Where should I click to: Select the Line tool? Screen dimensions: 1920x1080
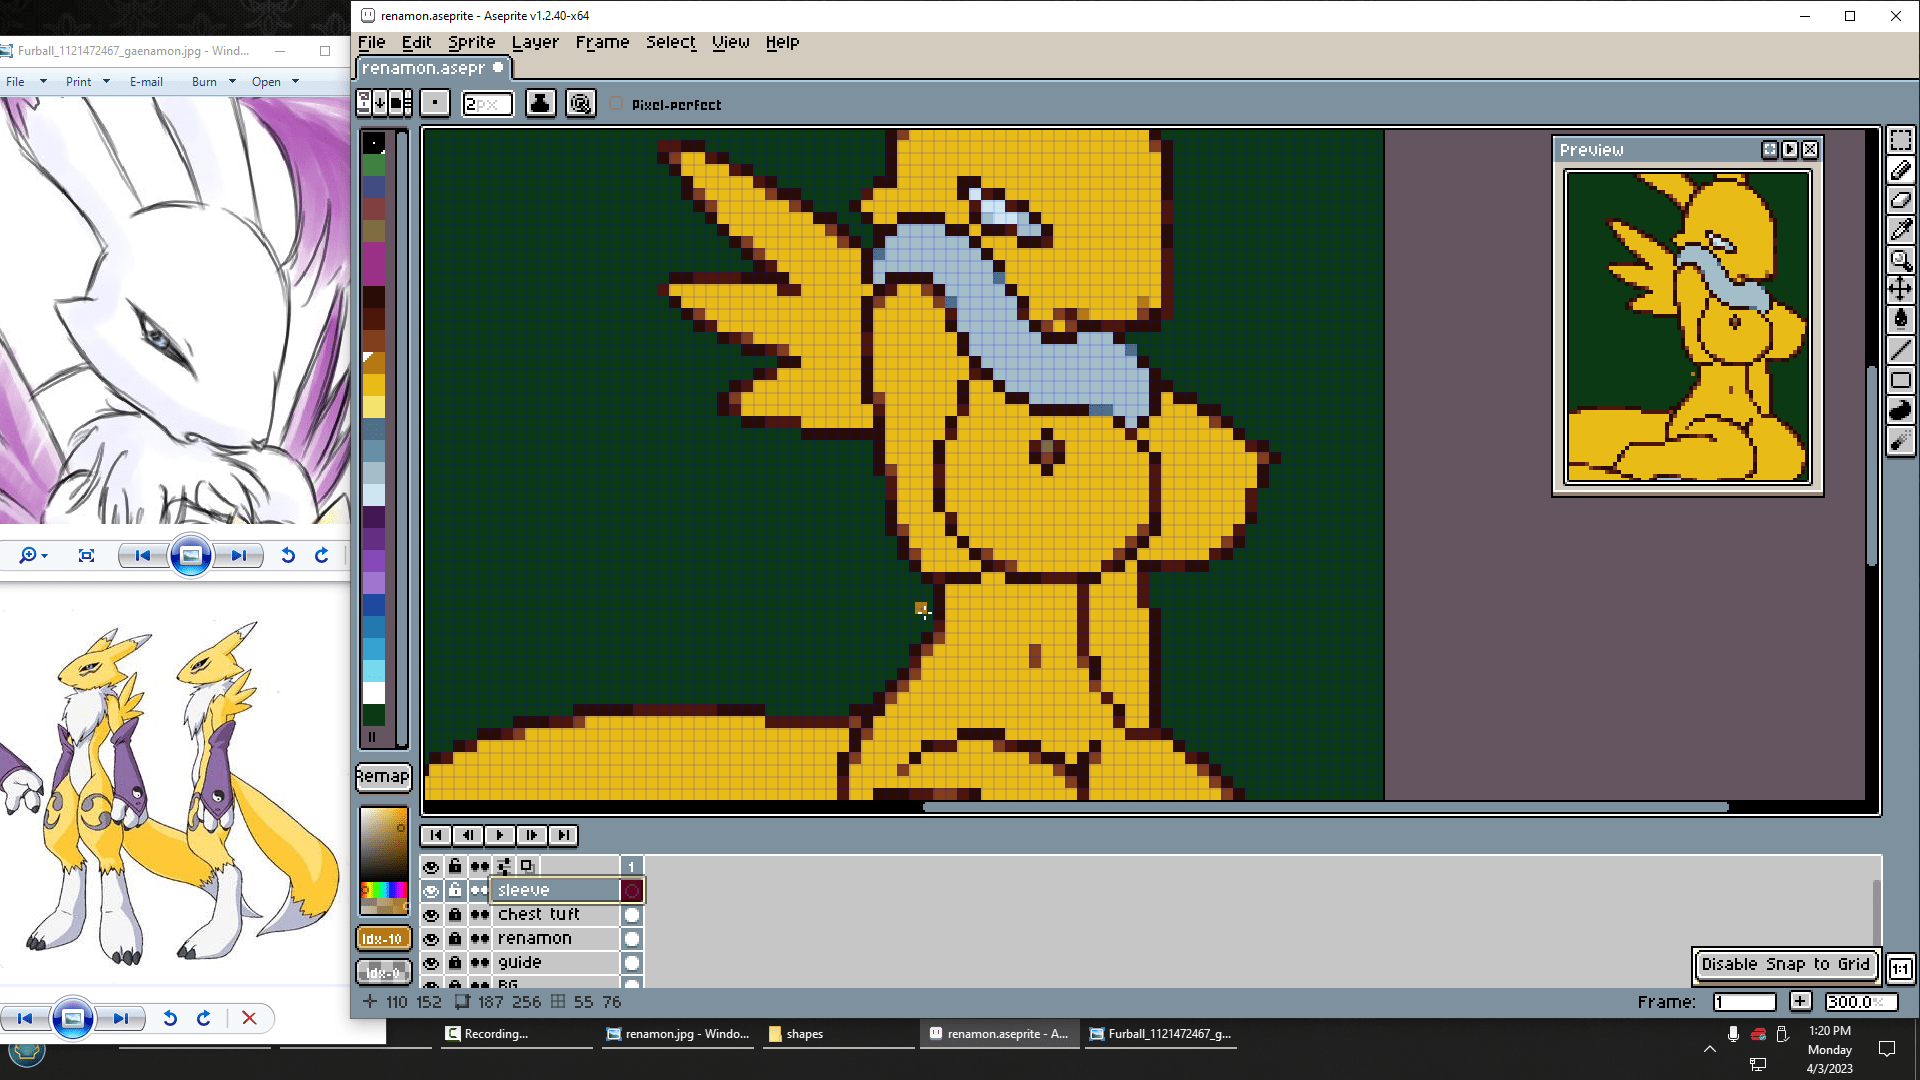tap(1900, 350)
